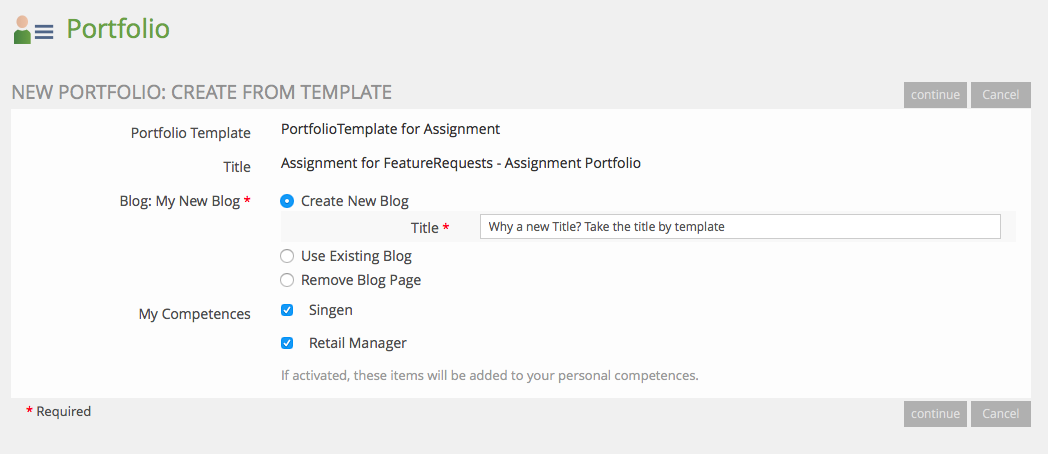Viewport: 1048px width, 454px height.
Task: Focus the new blog Title input field
Action: pos(740,227)
